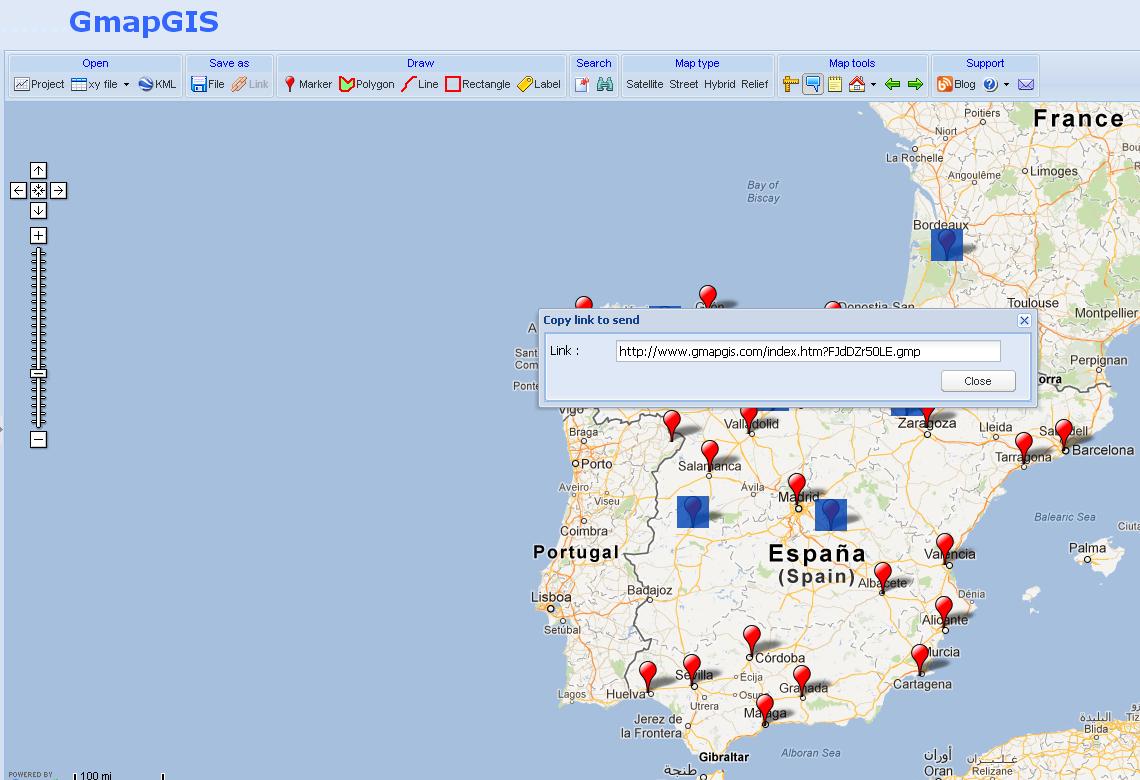
Task: Select the distance measurement ruler tool
Action: click(x=789, y=85)
